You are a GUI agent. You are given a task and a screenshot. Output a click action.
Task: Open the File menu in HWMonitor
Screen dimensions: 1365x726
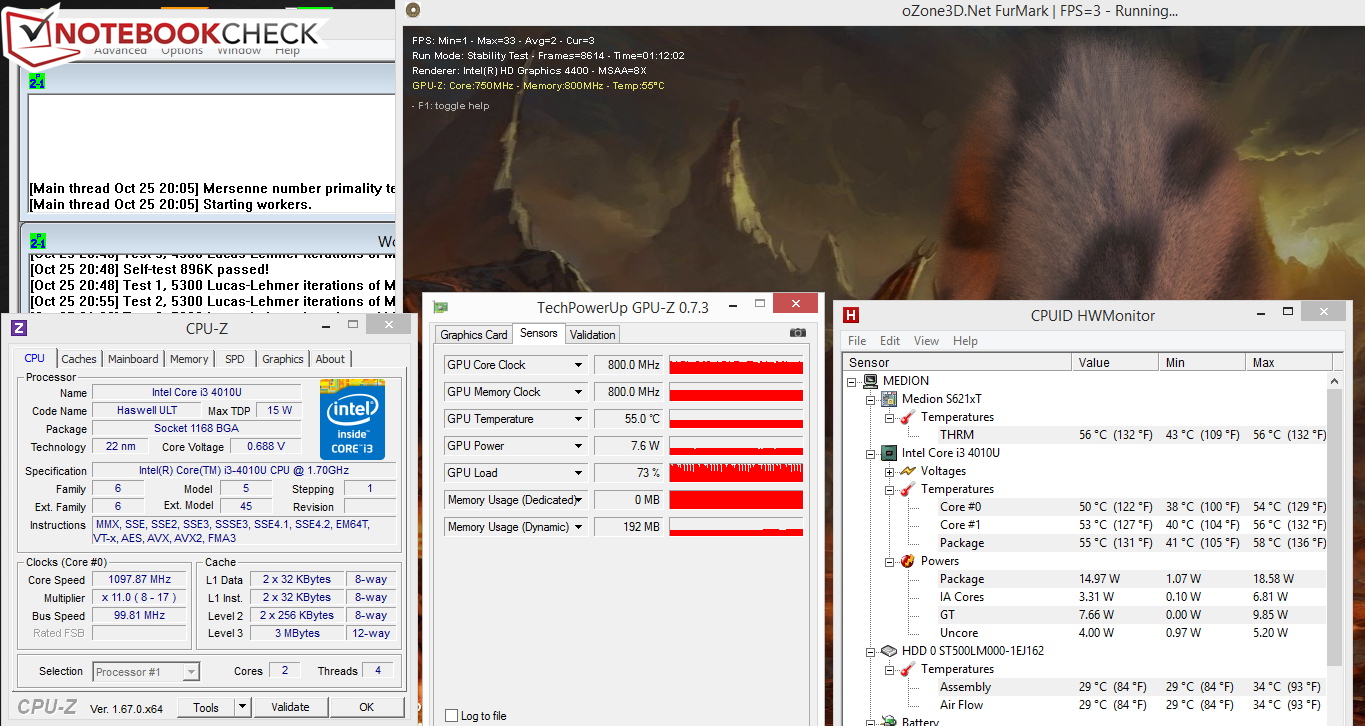tap(857, 341)
